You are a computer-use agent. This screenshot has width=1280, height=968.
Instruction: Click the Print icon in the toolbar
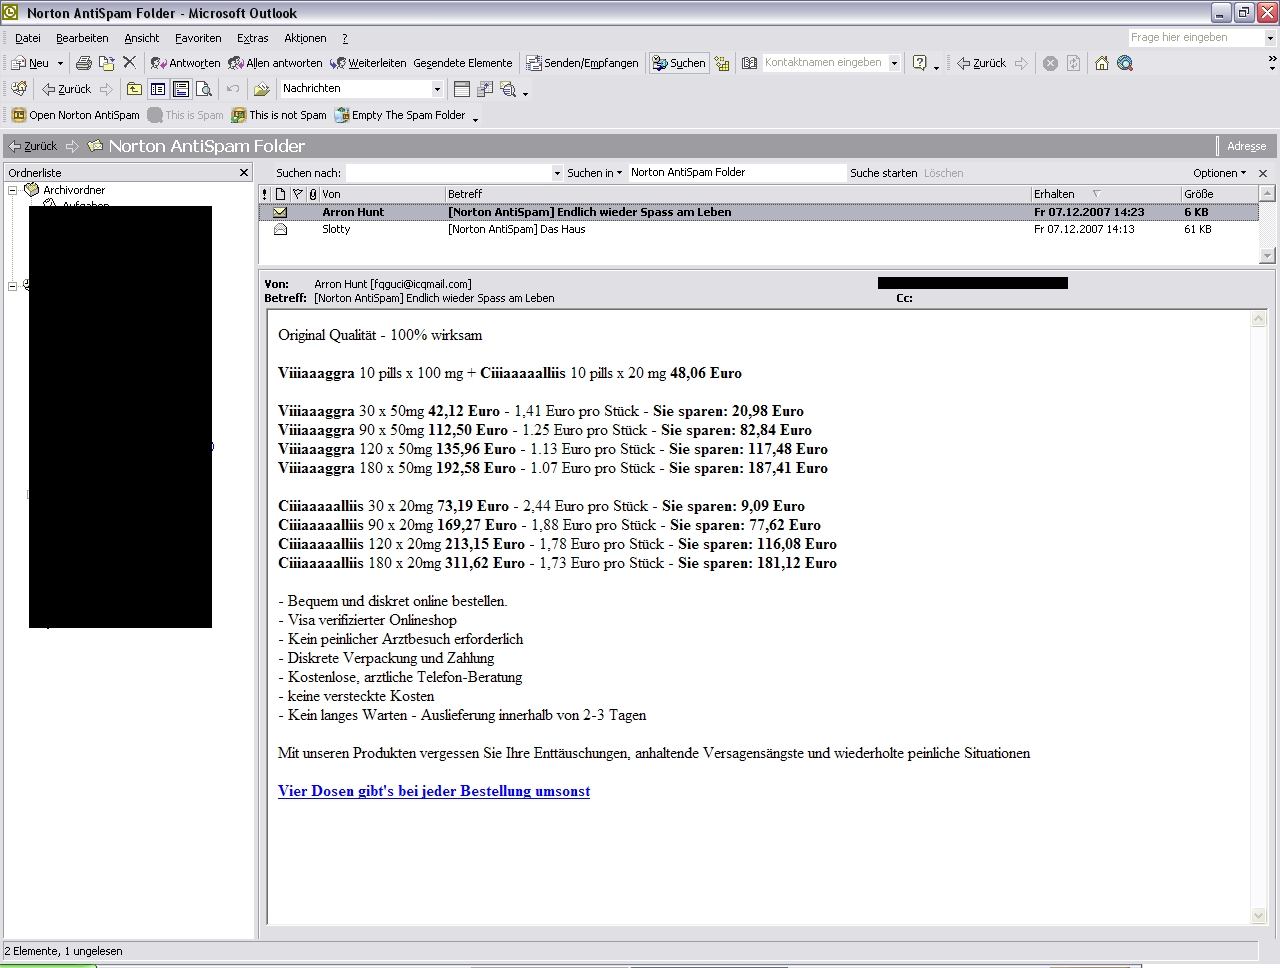click(x=84, y=63)
